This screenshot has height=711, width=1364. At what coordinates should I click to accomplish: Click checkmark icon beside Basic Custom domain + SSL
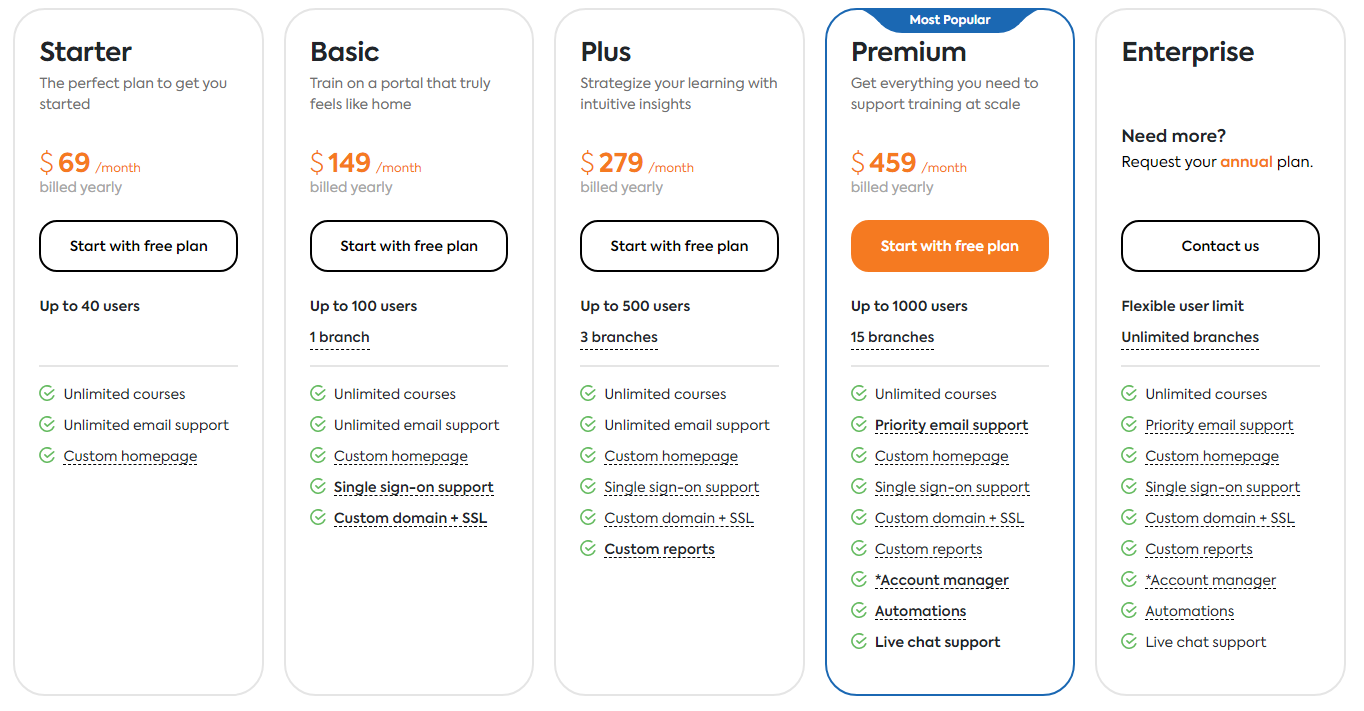[x=318, y=518]
